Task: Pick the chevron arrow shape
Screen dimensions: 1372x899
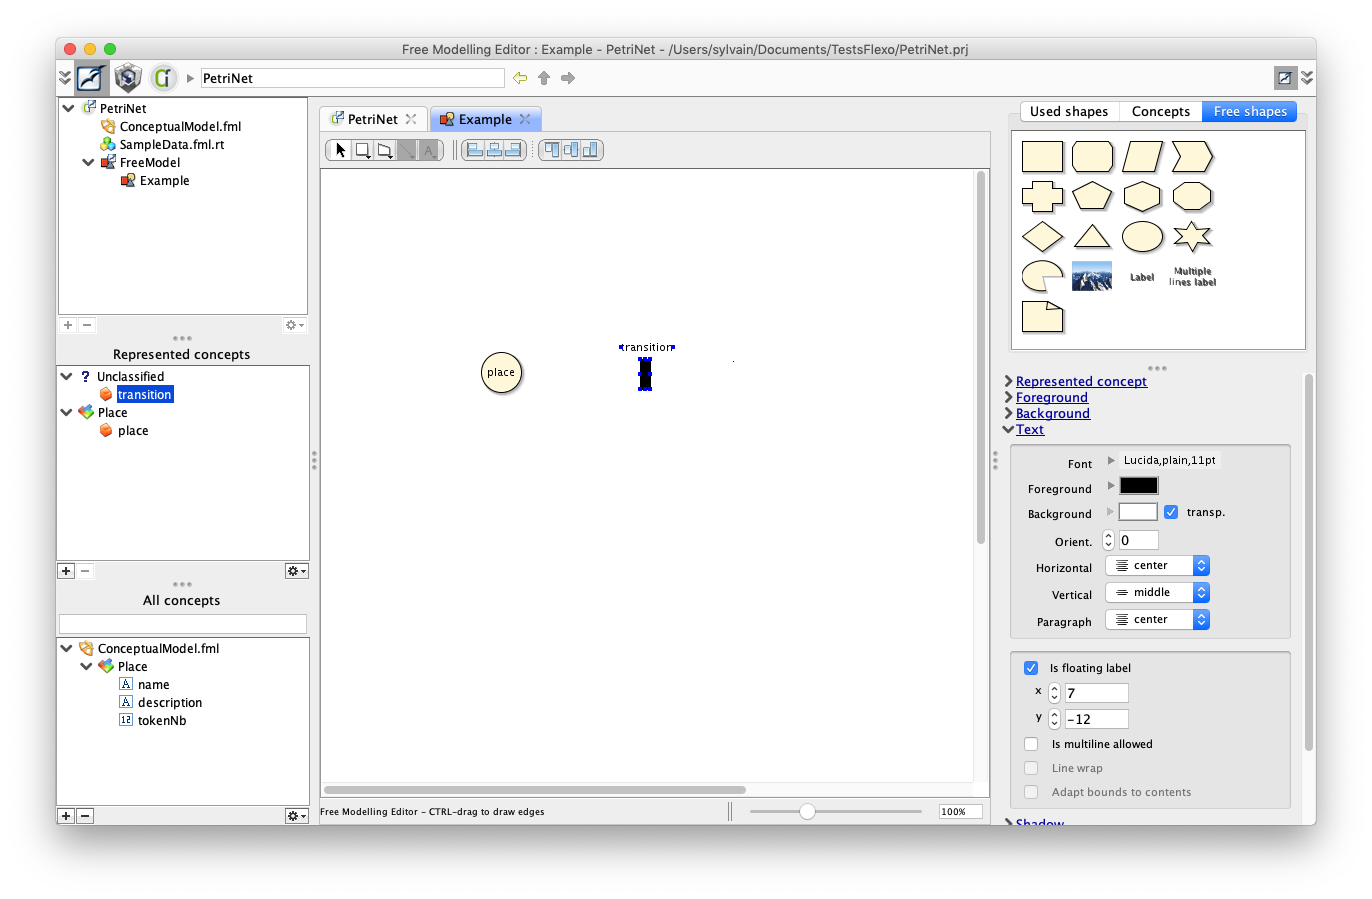Action: 1192,157
